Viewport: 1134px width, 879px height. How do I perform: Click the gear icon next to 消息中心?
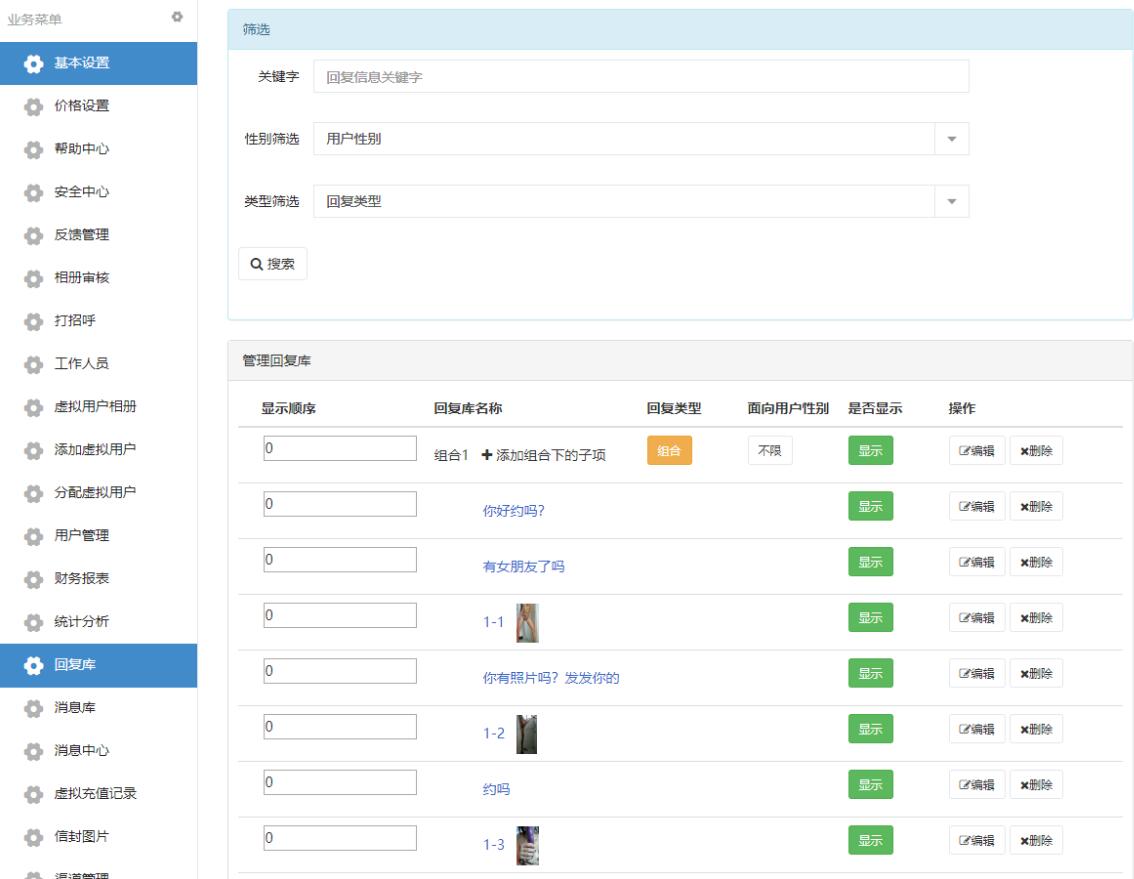coord(33,751)
